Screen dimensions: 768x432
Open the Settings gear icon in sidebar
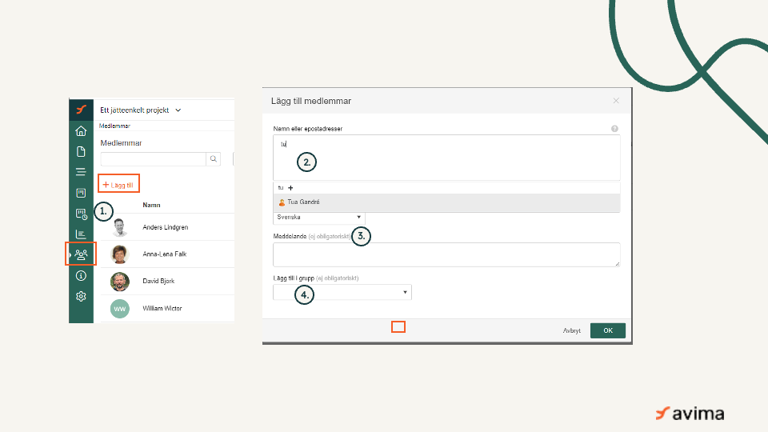tap(81, 296)
